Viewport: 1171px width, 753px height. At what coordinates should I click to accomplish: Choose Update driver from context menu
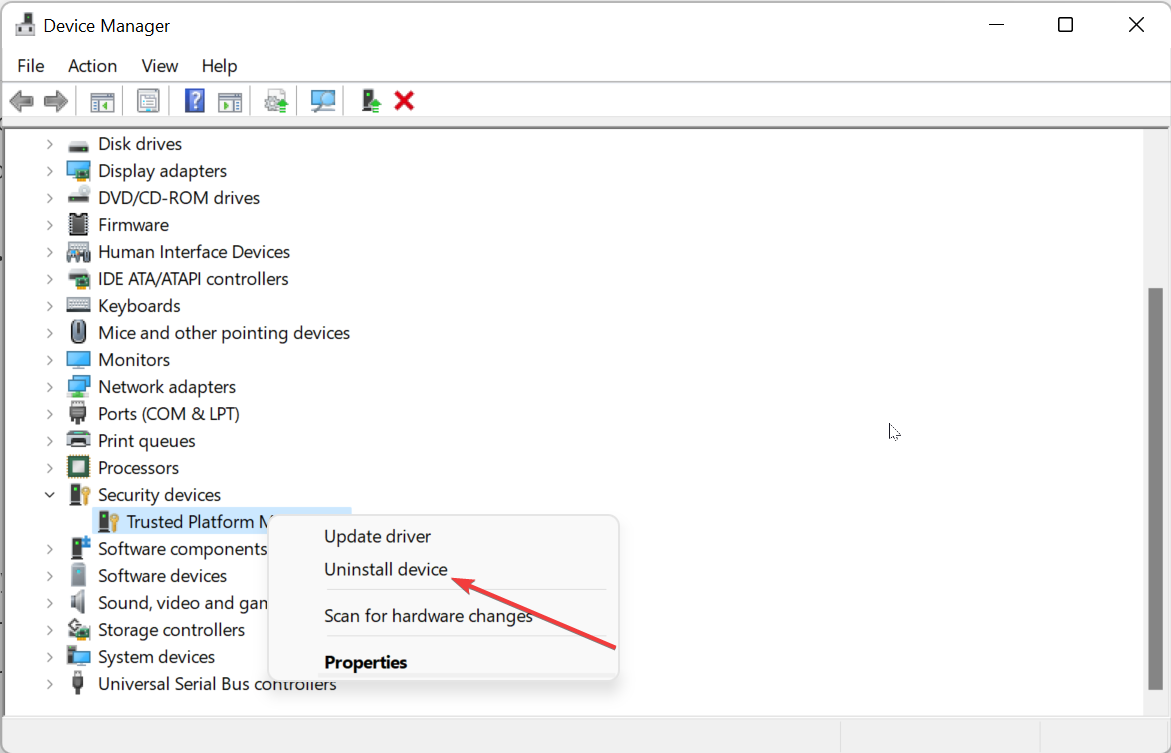[x=377, y=536]
